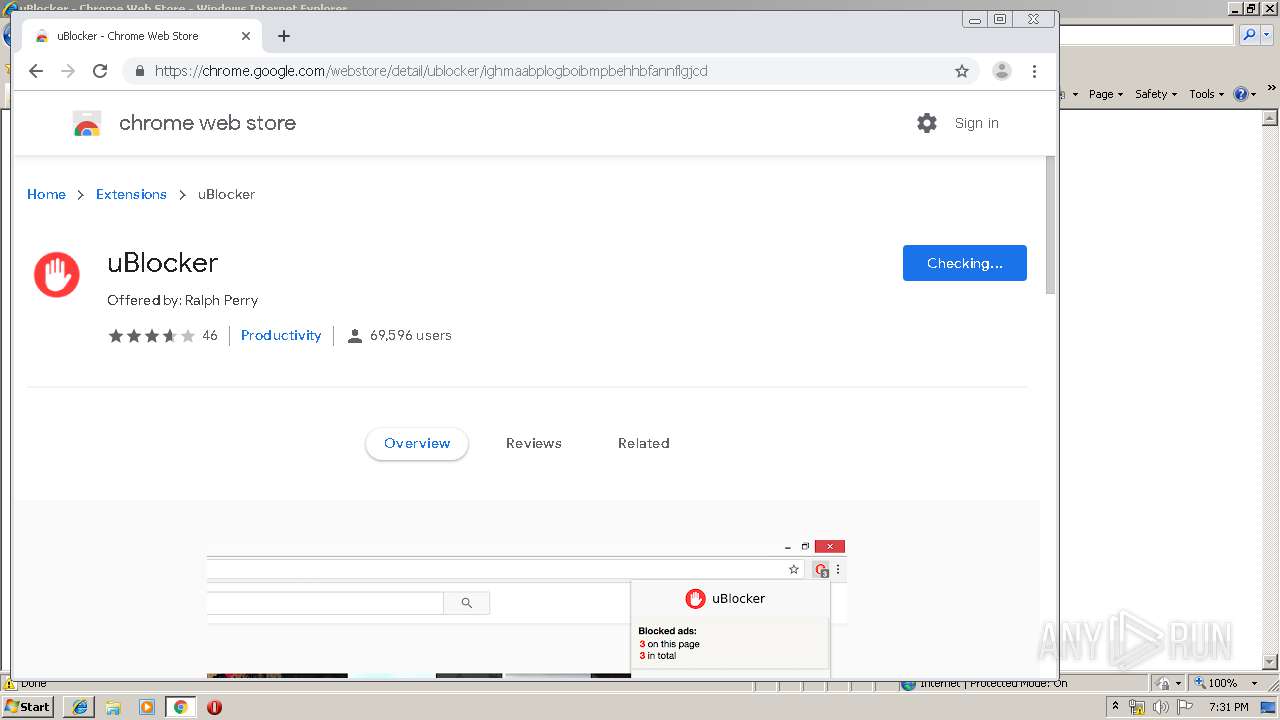This screenshot has width=1280, height=720.
Task: Click the network tray icon
Action: (x=1137, y=707)
